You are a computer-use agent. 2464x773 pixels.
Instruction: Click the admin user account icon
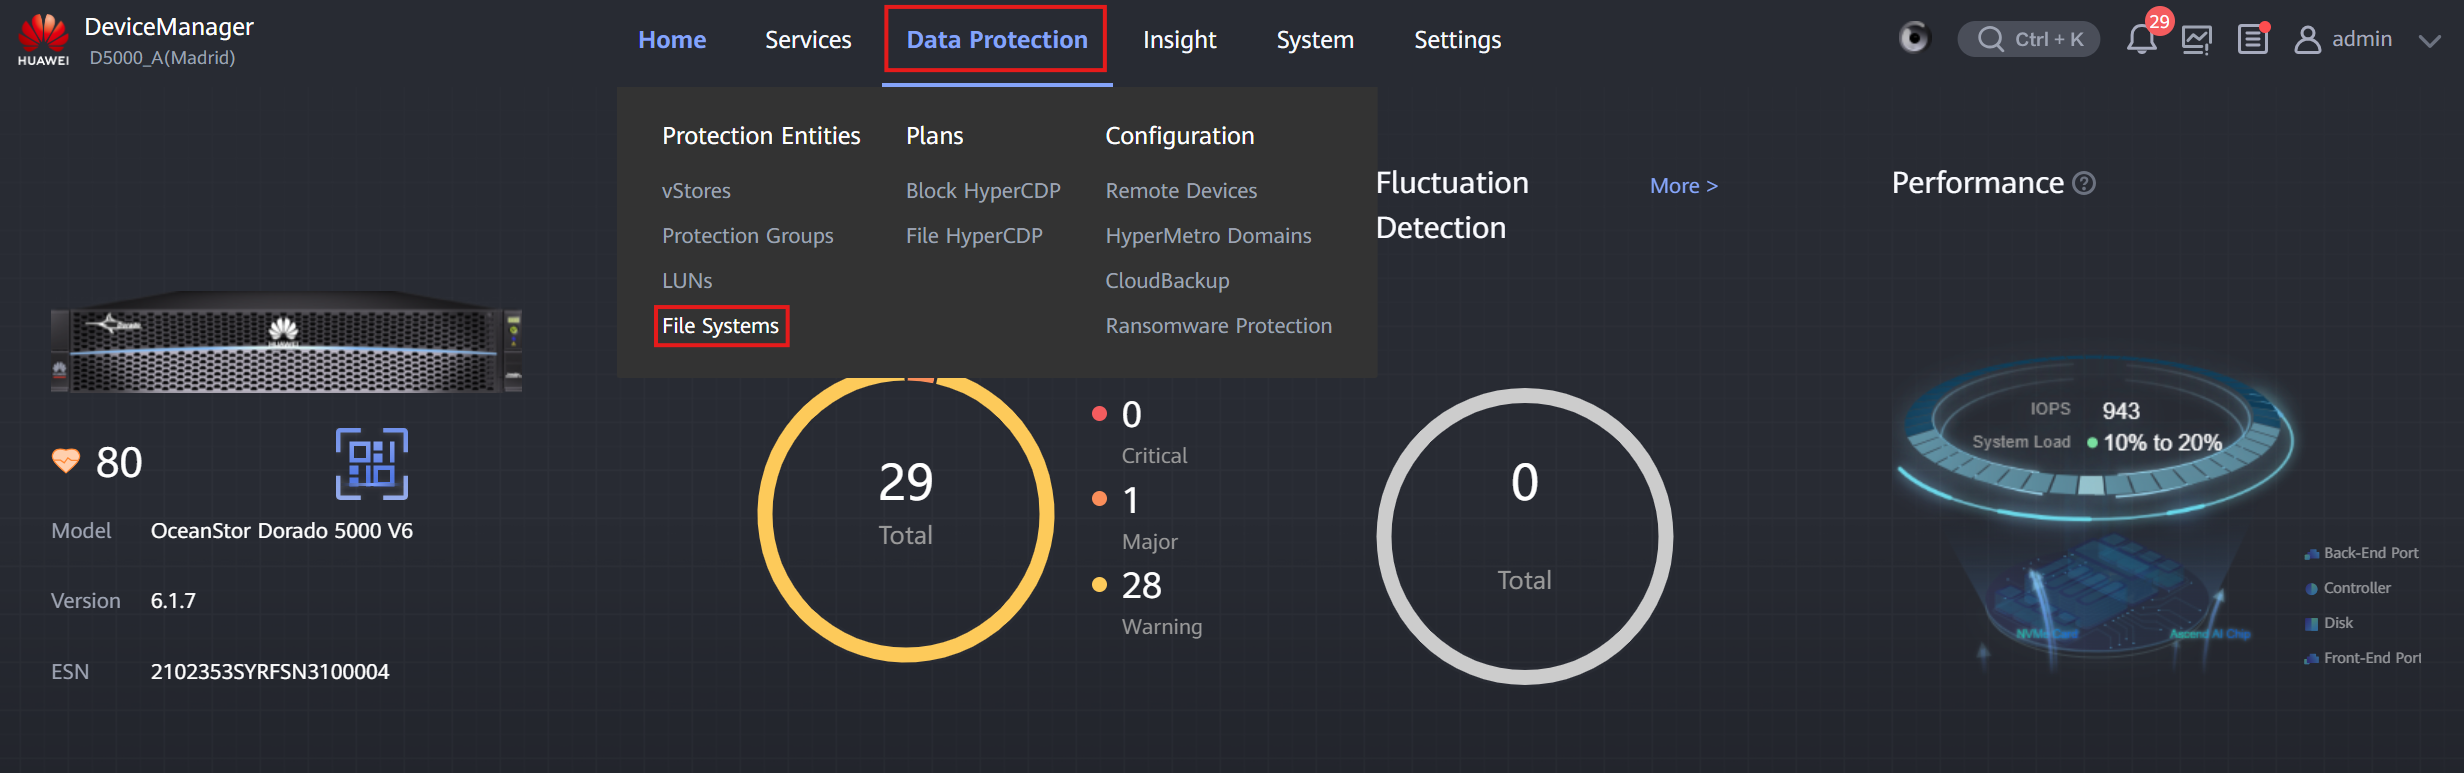click(x=2307, y=40)
